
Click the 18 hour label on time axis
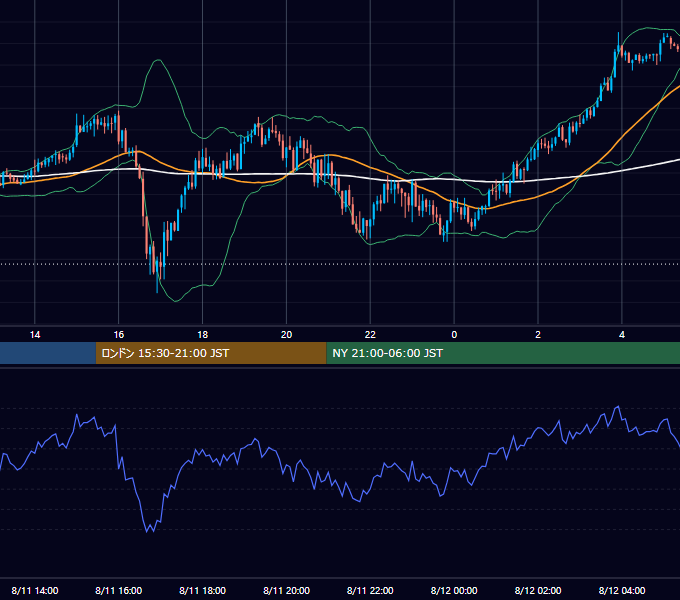point(203,335)
